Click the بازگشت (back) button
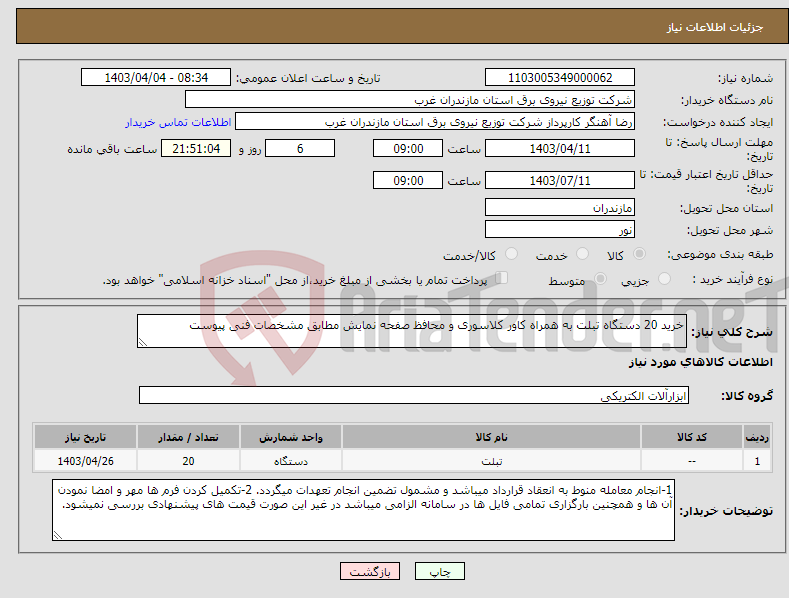This screenshot has height=598, width=789. click(370, 571)
